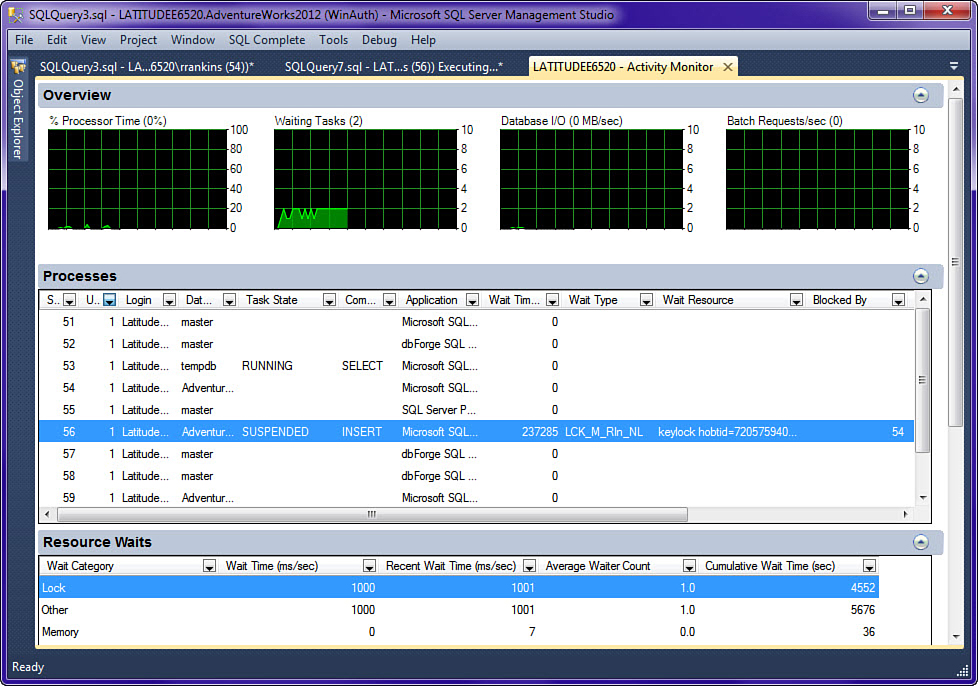This screenshot has width=978, height=686.
Task: Click the Object Explorer sidebar icon
Action: coord(18,69)
